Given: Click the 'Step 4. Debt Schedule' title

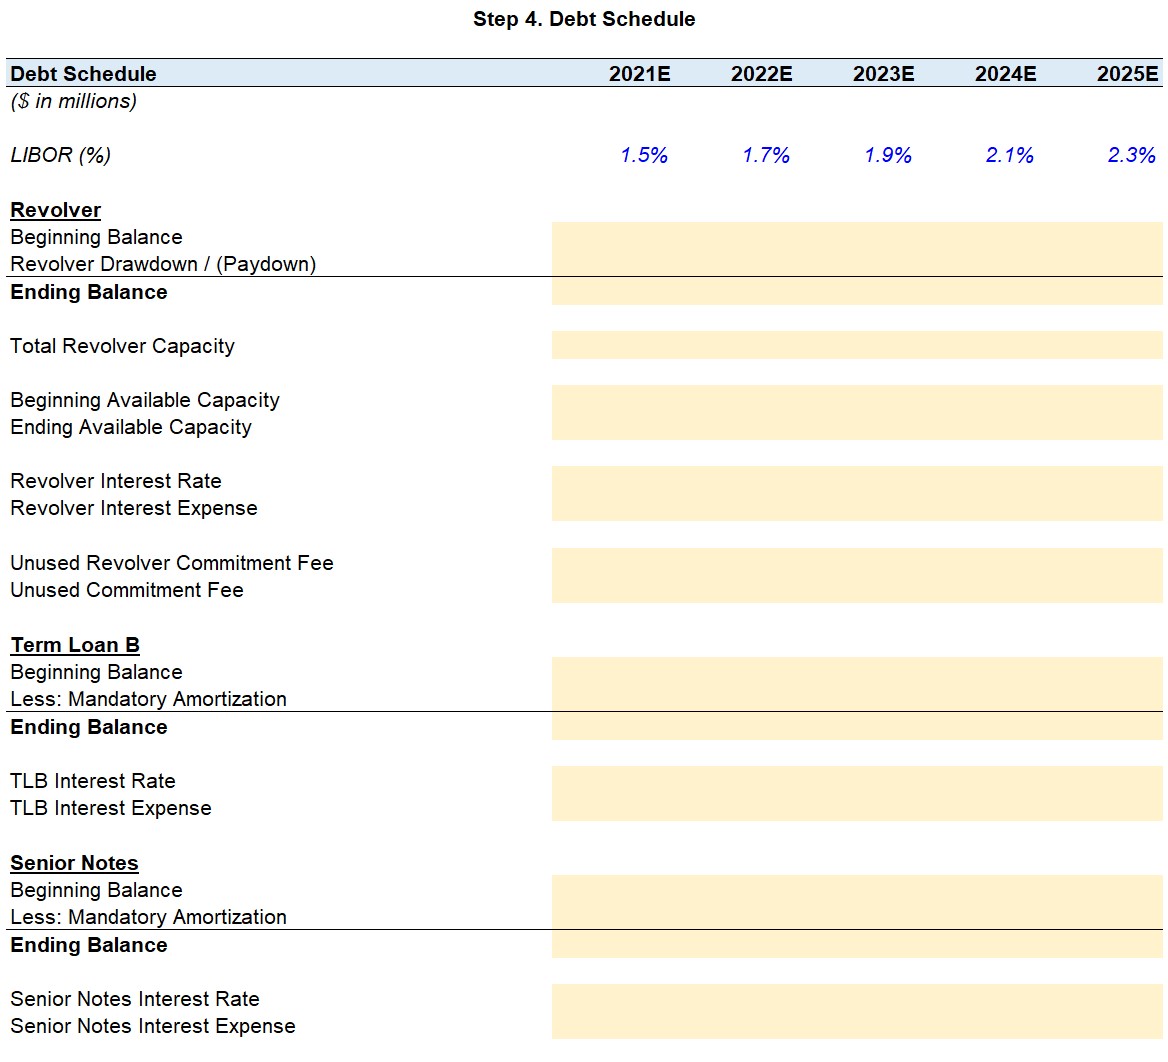Looking at the screenshot, I should pyautogui.click(x=584, y=19).
